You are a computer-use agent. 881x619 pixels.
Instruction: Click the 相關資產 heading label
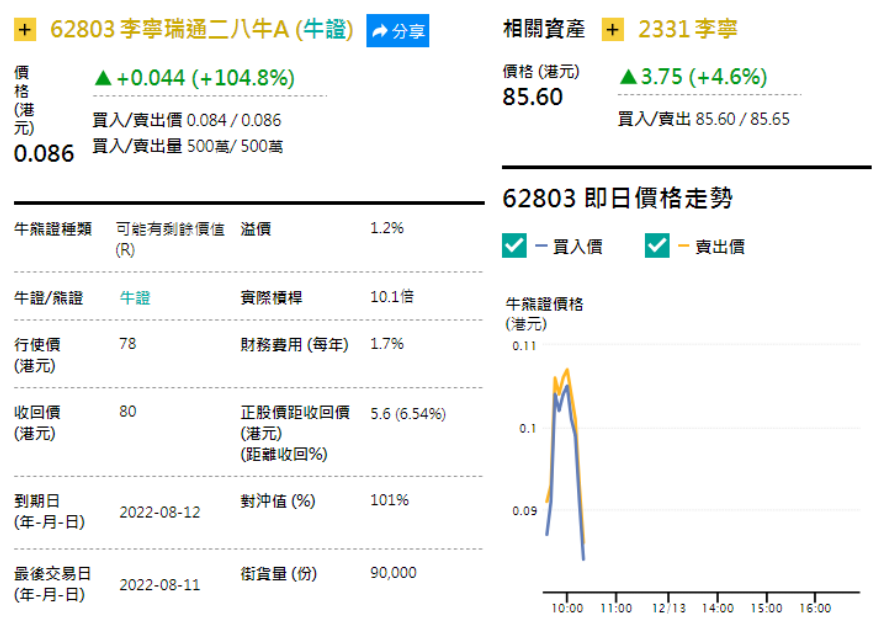coord(544,29)
